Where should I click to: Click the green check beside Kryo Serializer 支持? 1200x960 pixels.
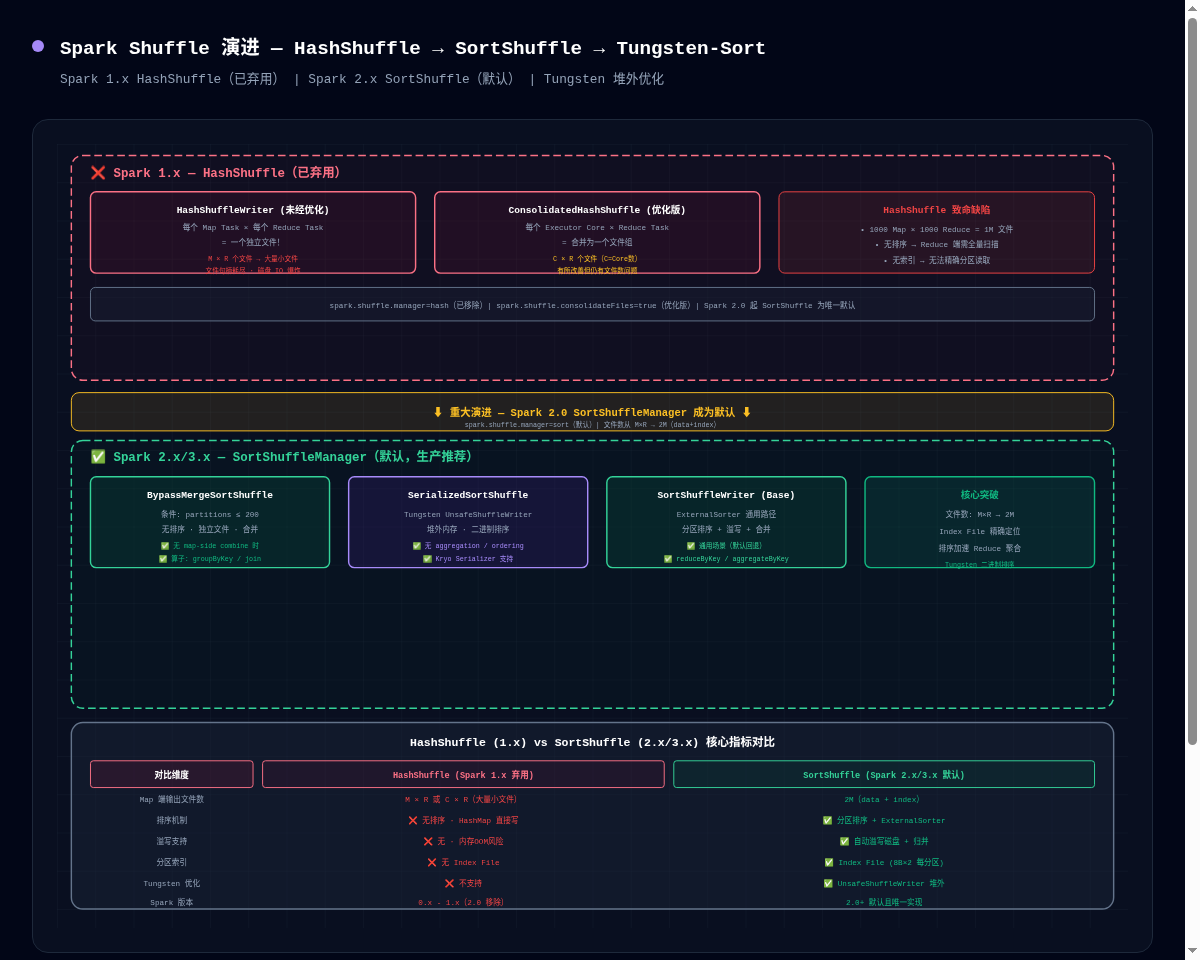pos(427,559)
